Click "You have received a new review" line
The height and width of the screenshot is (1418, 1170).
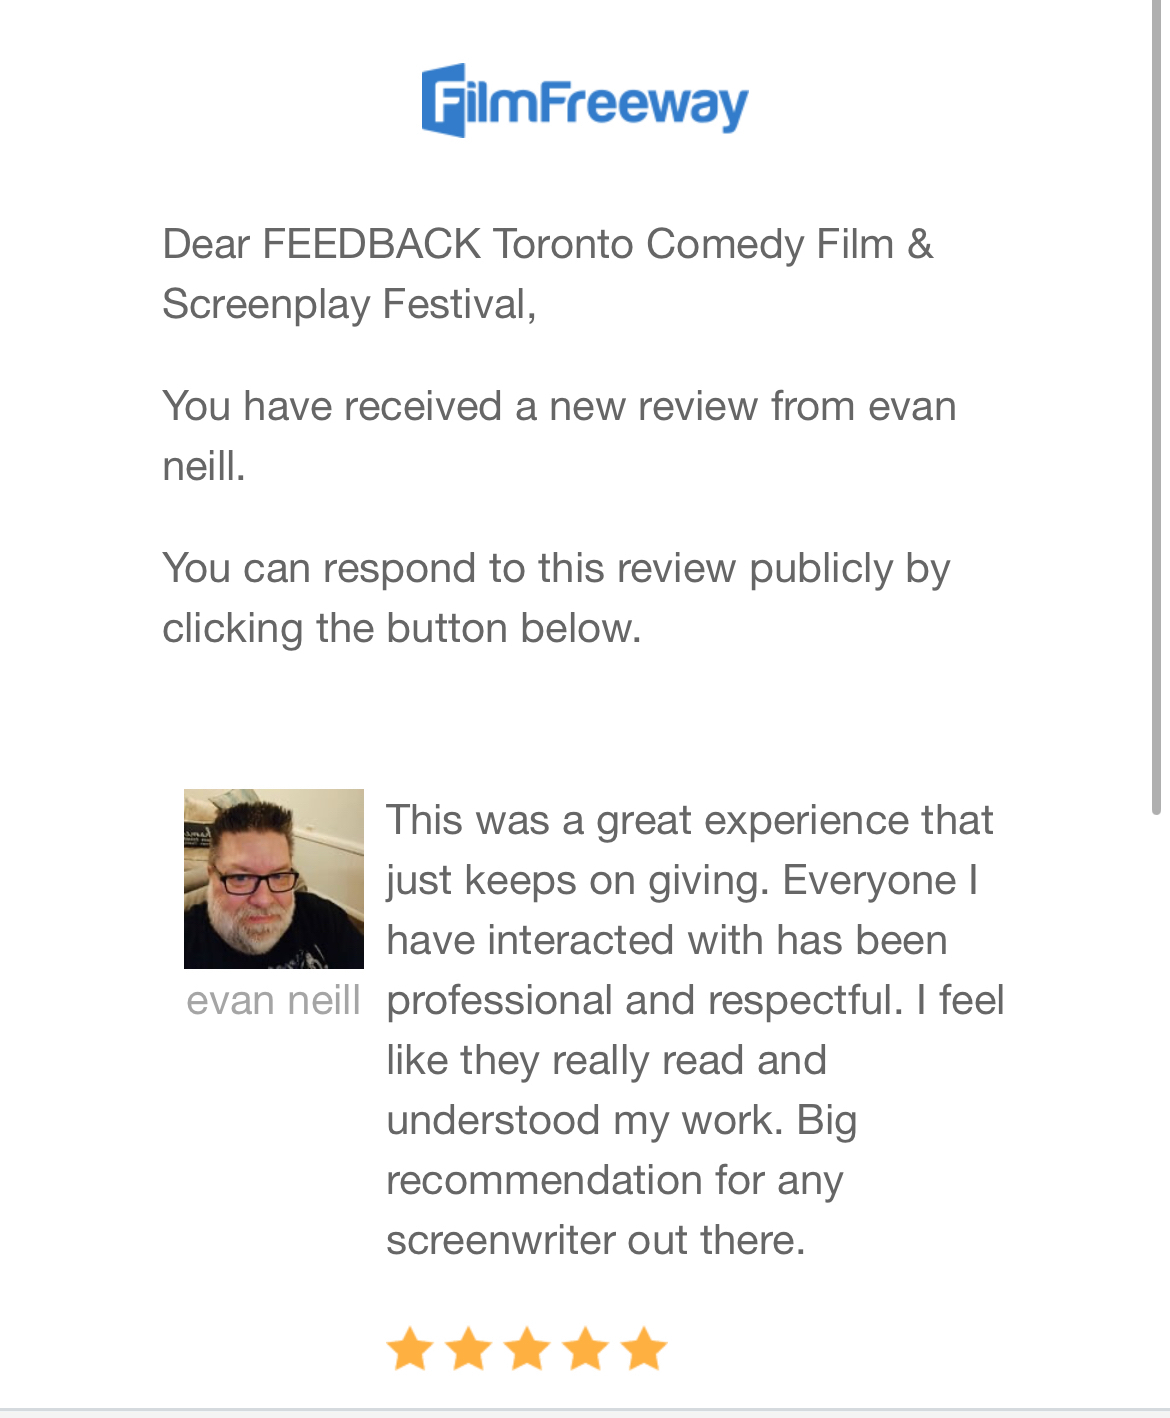point(559,406)
